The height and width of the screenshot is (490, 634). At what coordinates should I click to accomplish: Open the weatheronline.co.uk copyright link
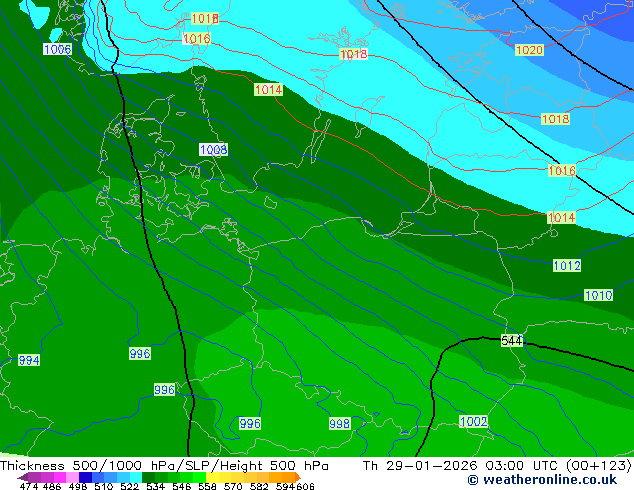coord(542,480)
